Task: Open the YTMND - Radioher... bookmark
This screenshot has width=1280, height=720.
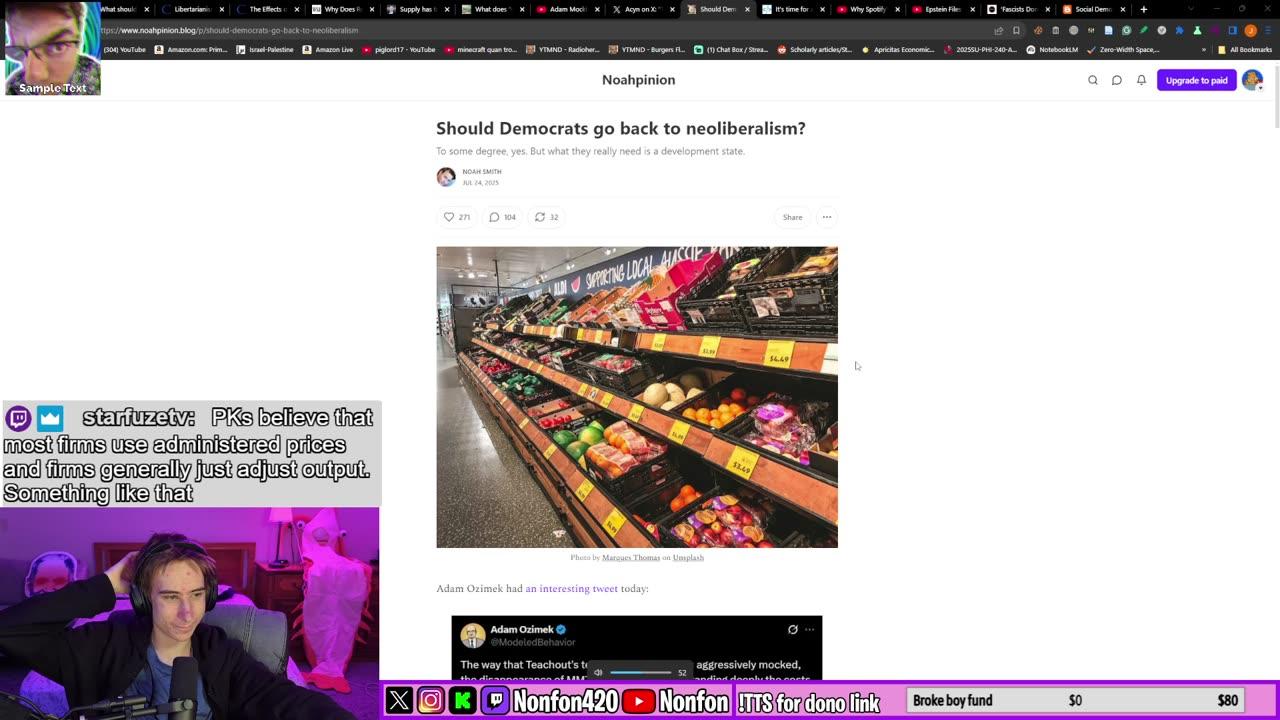Action: [x=563, y=49]
